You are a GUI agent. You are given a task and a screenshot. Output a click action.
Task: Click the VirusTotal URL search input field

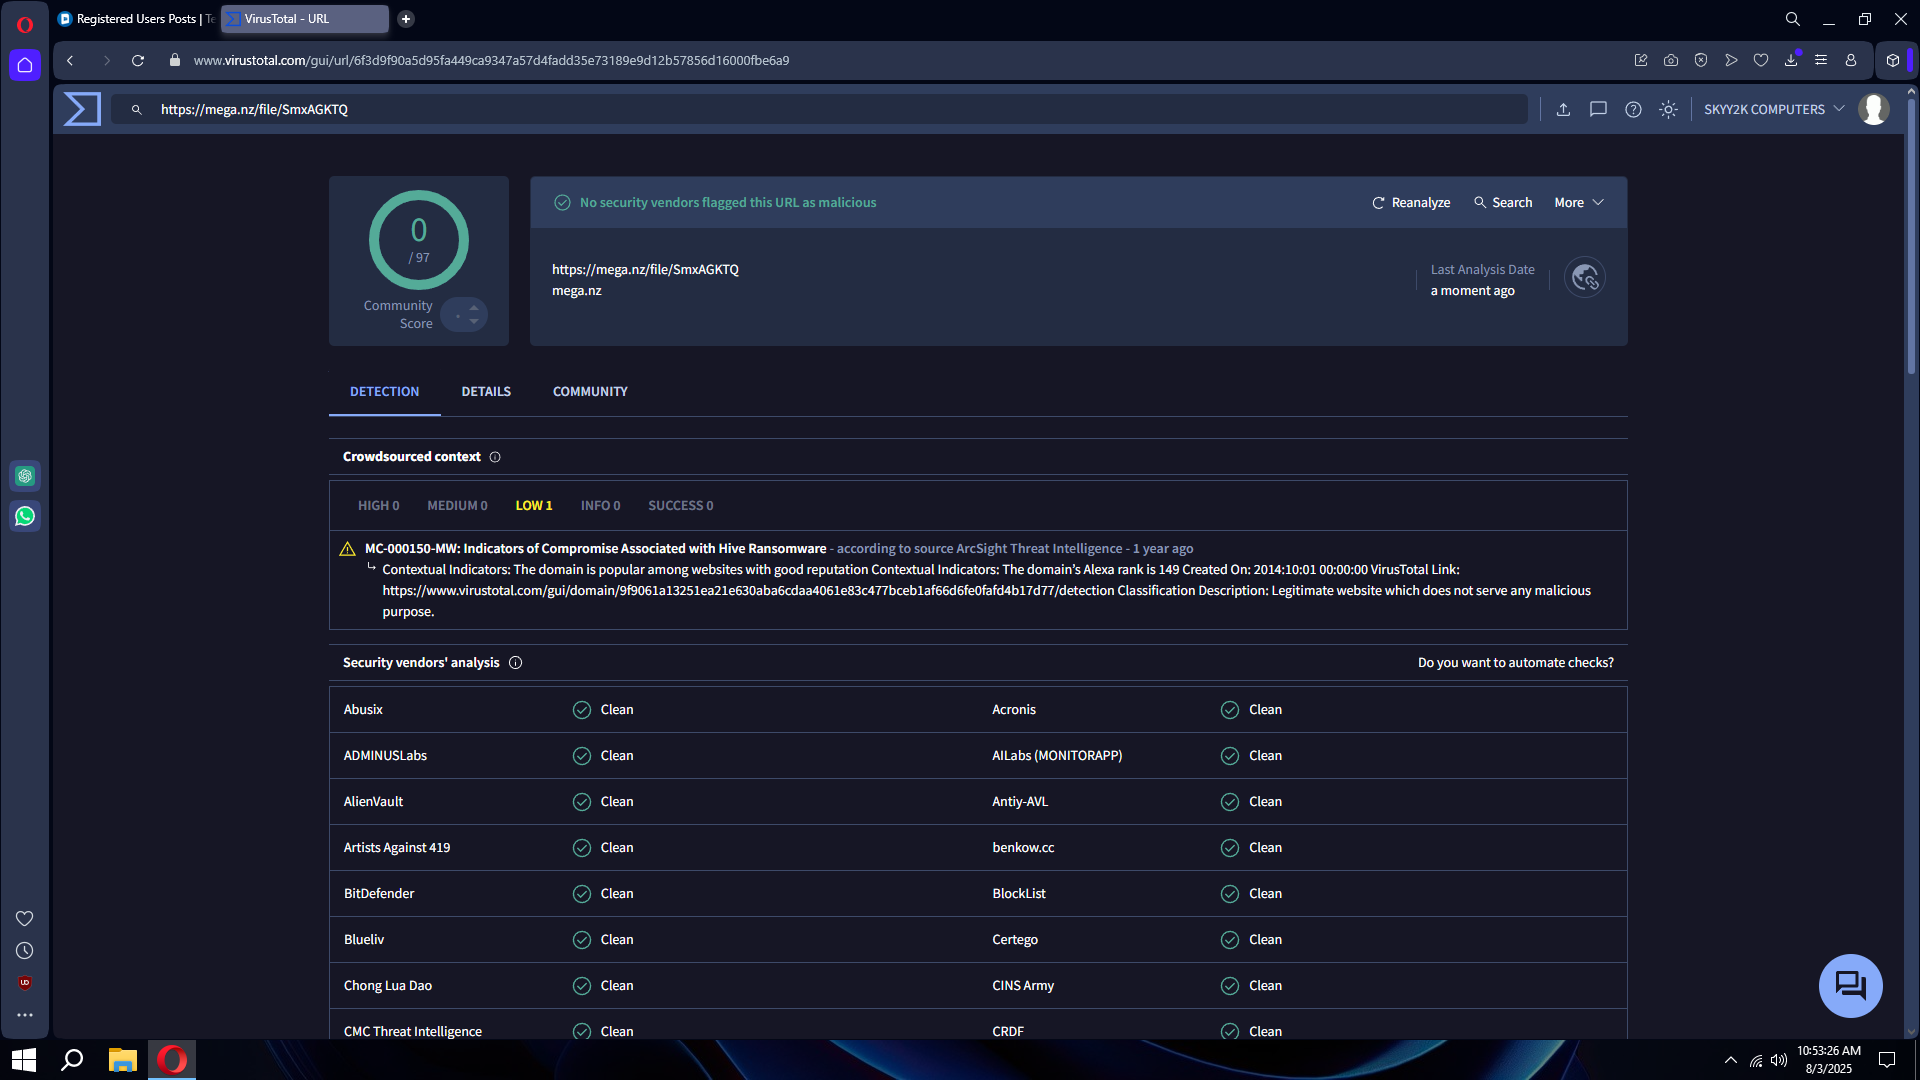click(x=820, y=109)
